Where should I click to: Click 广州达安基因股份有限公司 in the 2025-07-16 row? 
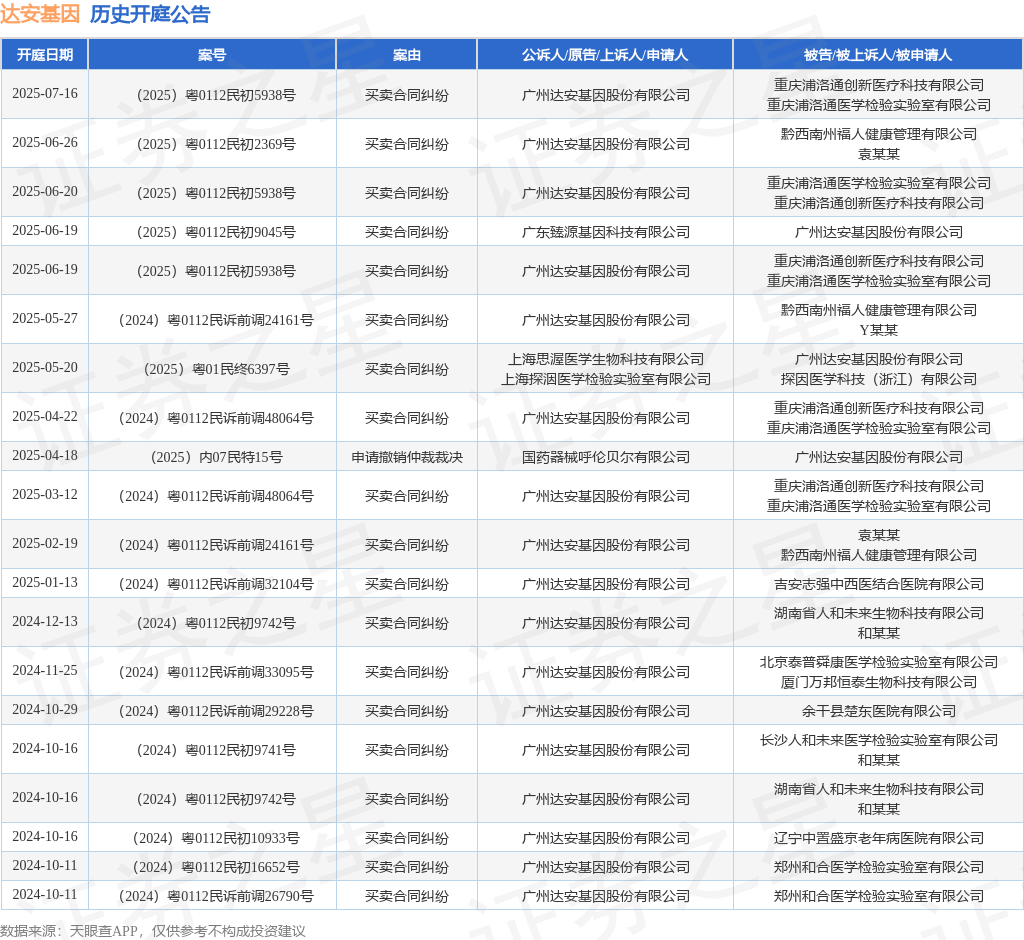[x=605, y=95]
